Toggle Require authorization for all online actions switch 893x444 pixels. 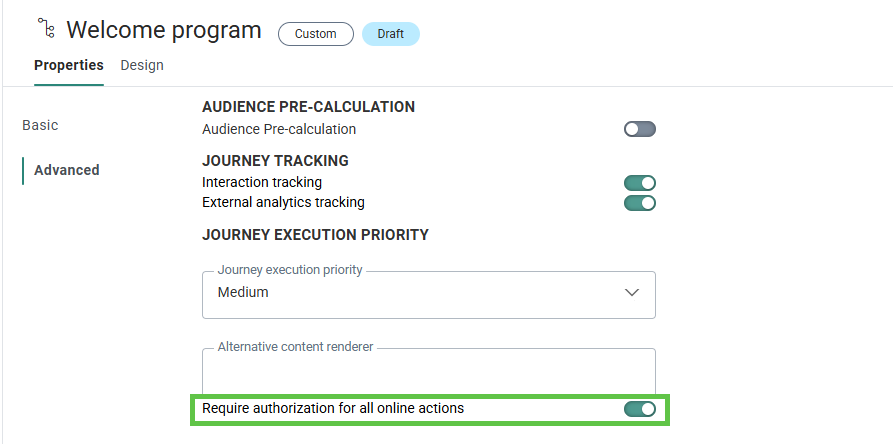[640, 409]
